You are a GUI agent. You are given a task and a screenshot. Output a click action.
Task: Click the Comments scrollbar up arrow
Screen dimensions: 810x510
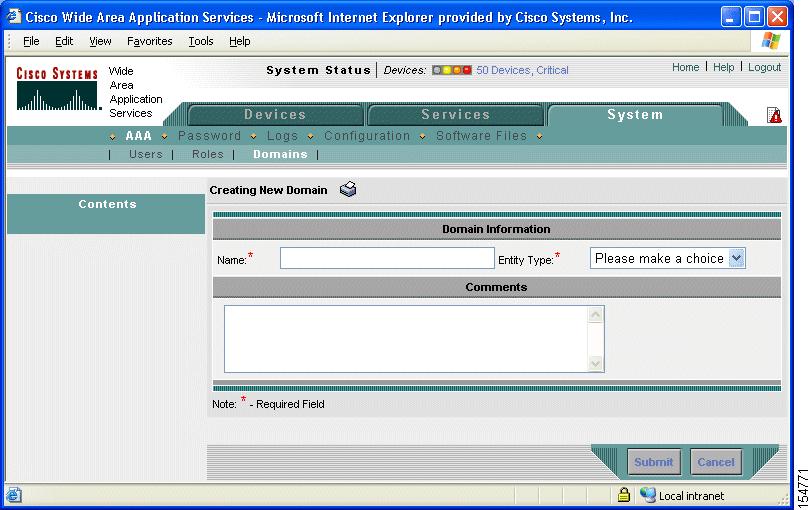pyautogui.click(x=596, y=314)
